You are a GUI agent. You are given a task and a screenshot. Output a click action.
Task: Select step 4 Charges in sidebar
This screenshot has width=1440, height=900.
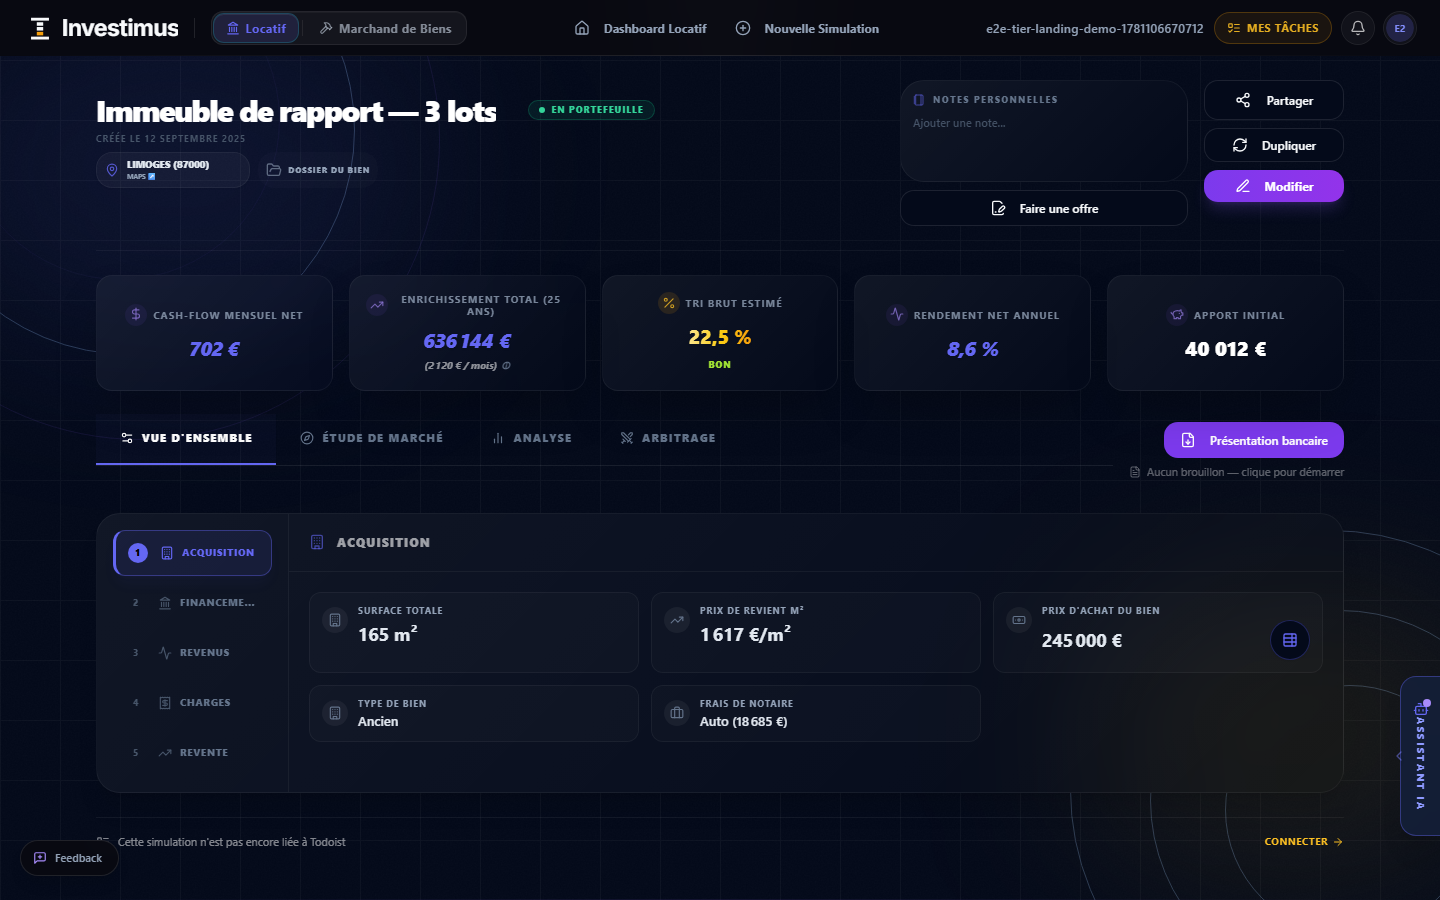(193, 703)
